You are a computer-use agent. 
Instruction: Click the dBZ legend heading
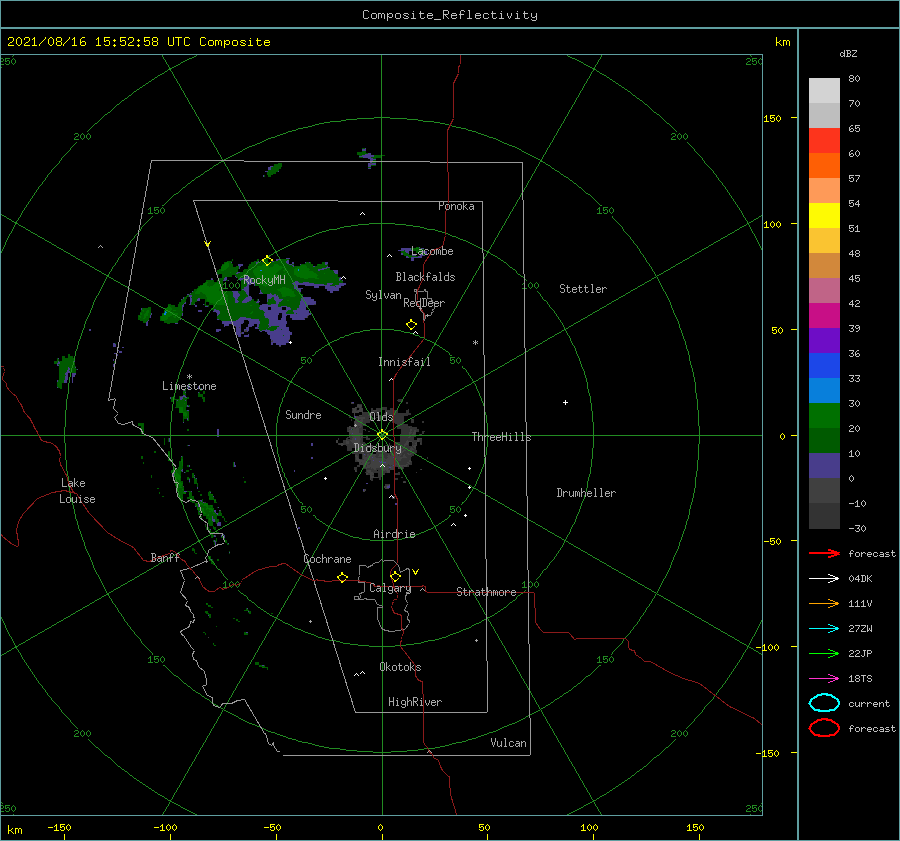coord(848,53)
